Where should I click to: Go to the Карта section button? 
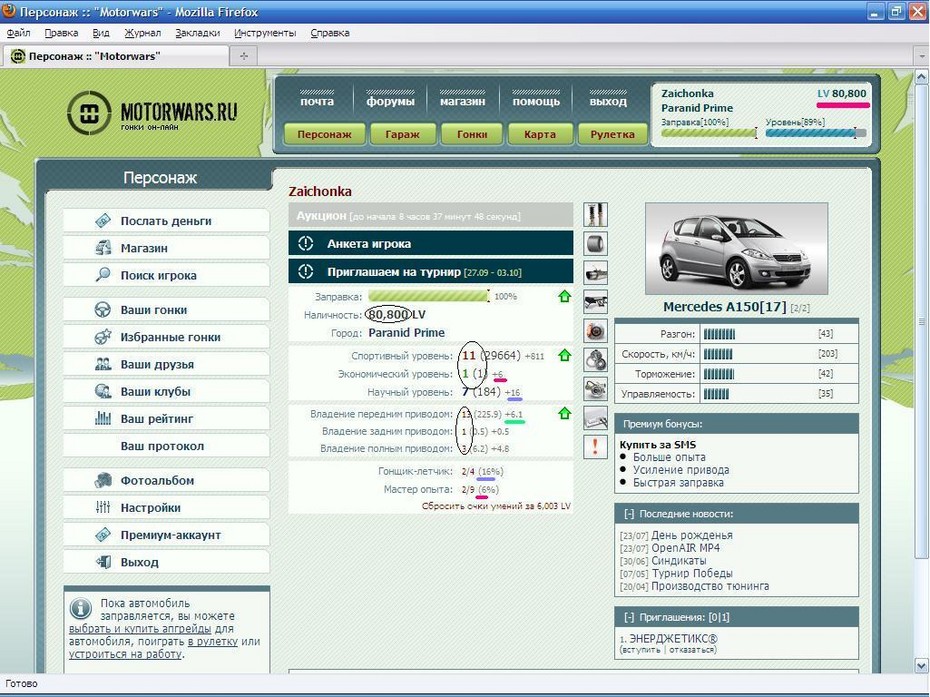(x=540, y=134)
